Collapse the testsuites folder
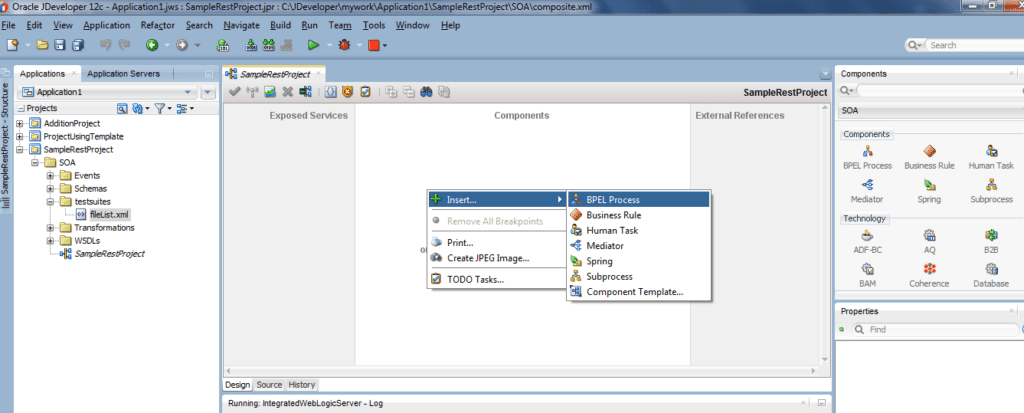1024x413 pixels. point(51,202)
